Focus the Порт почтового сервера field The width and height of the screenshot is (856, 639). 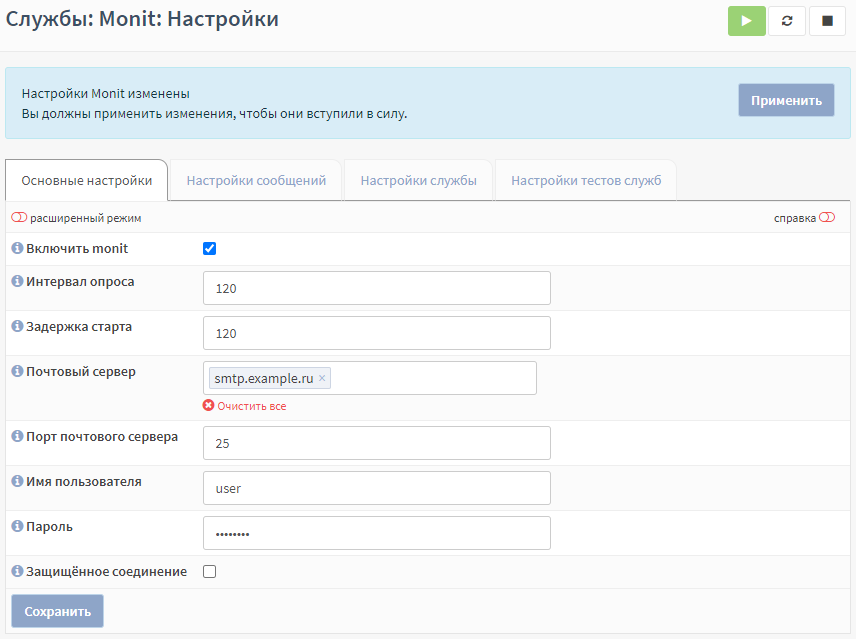pos(377,443)
